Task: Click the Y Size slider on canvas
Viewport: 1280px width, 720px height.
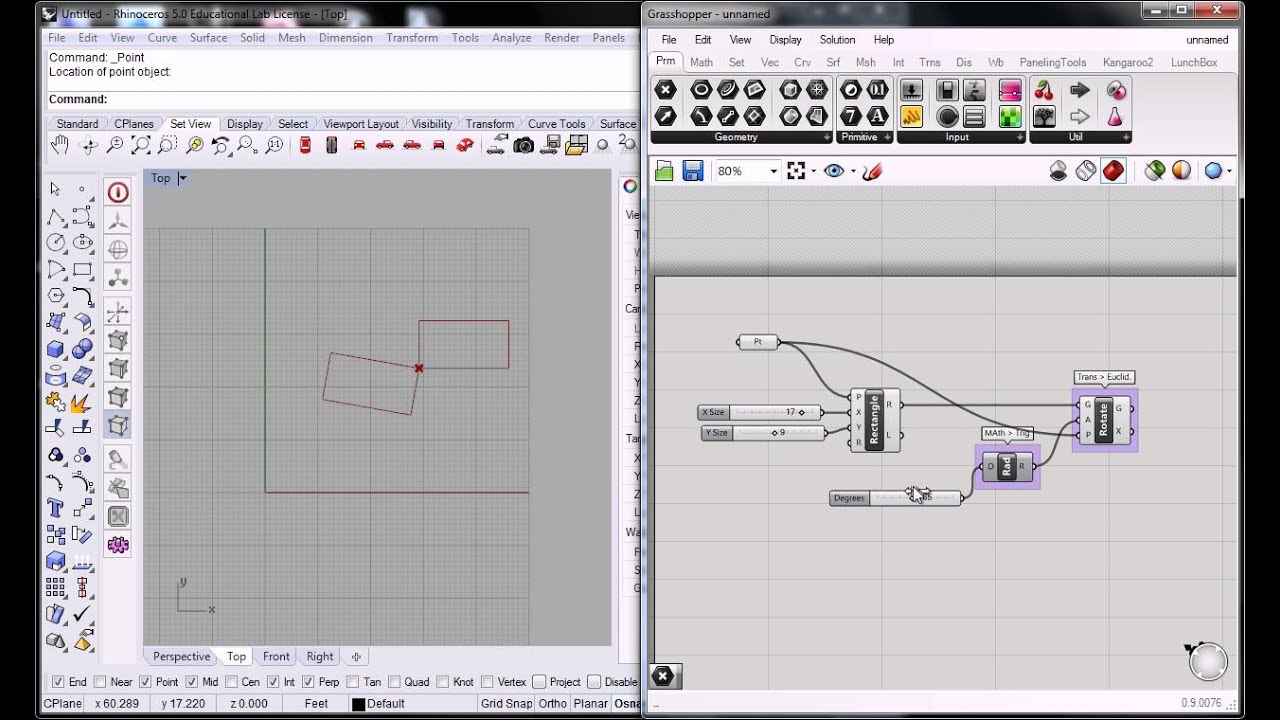Action: (764, 433)
